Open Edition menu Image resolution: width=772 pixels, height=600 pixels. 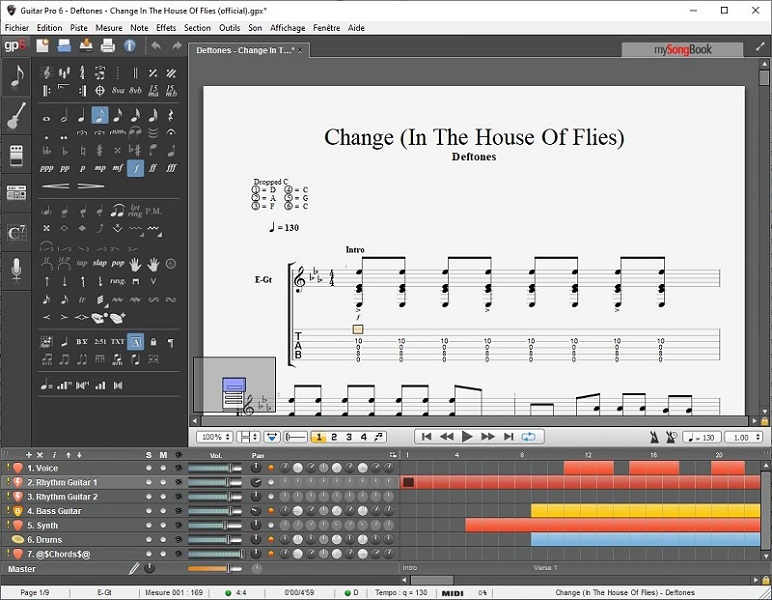(49, 28)
